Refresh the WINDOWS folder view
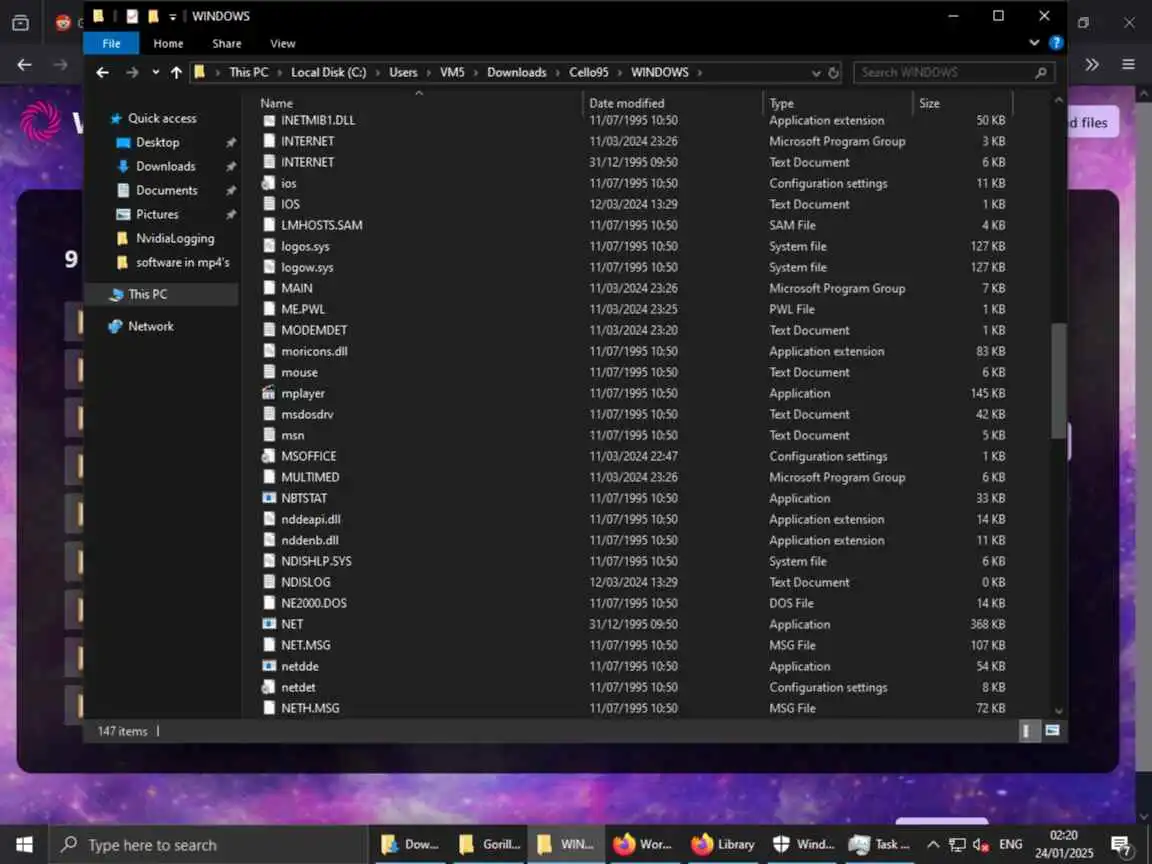1152x864 pixels. point(833,73)
